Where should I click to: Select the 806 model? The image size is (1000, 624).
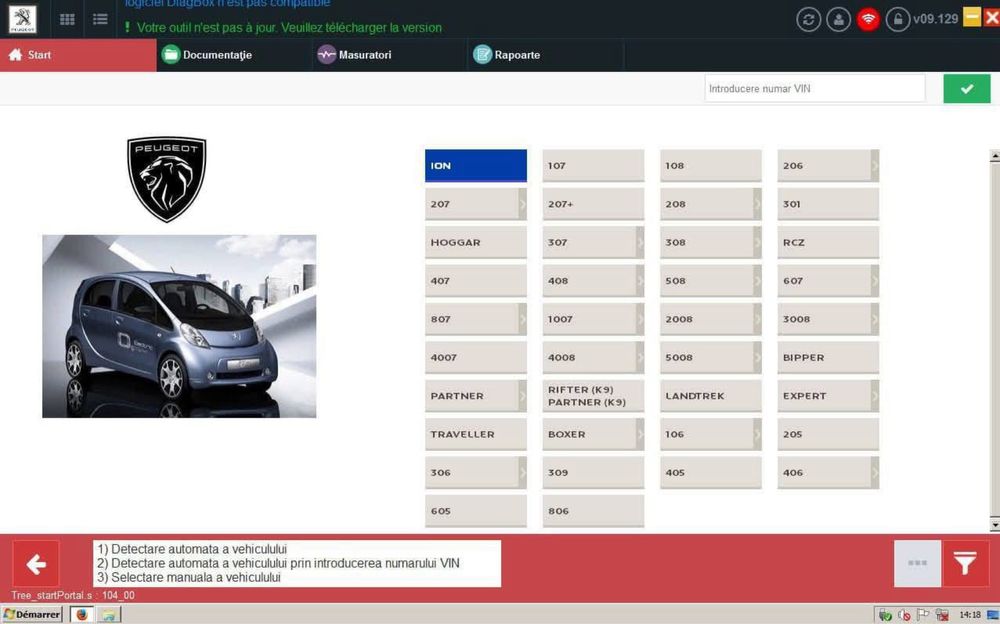point(593,511)
